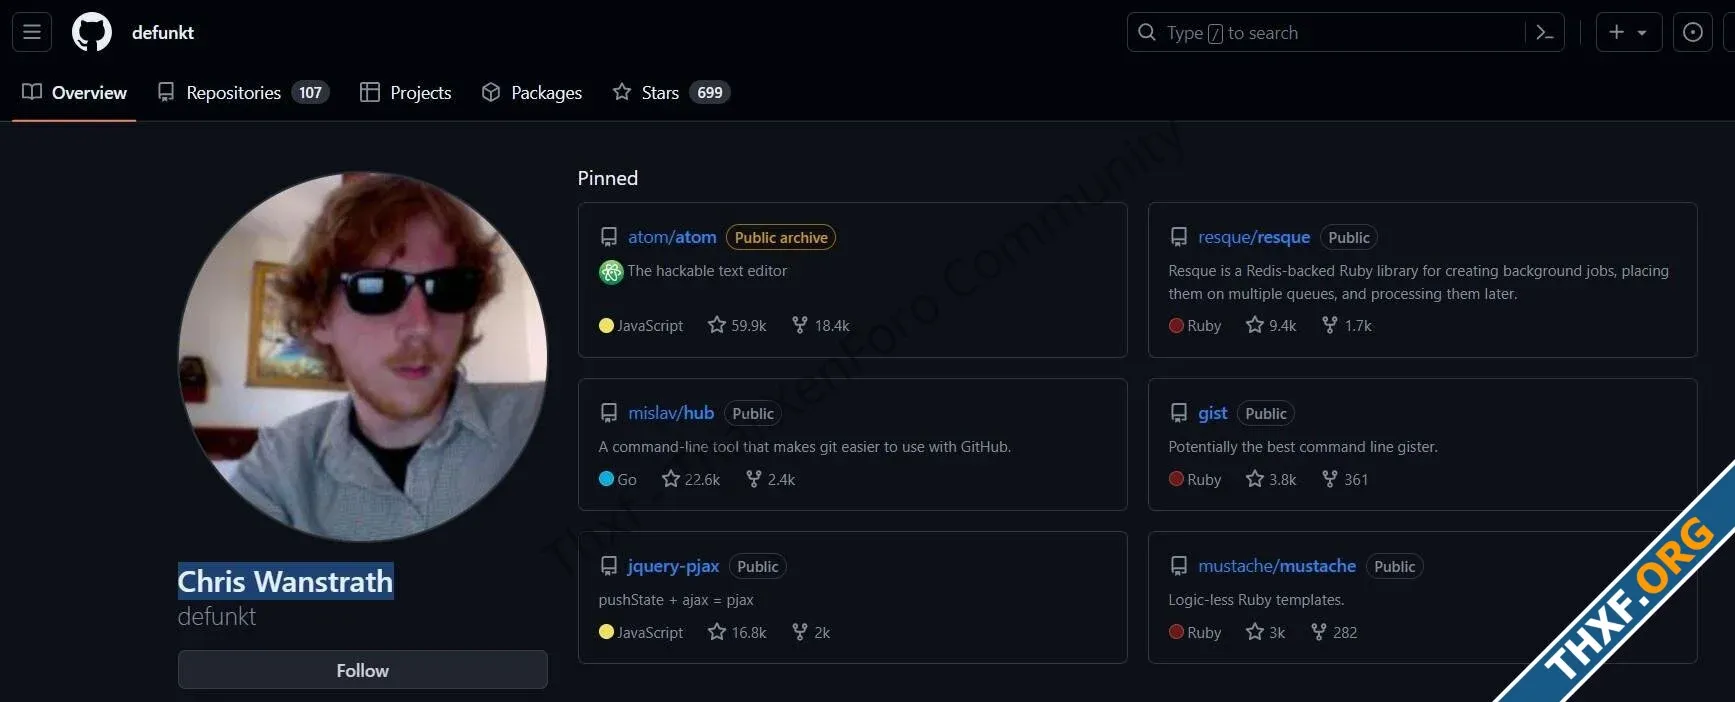Focus the Type / to search field
Screen dimensions: 1735x702
[x=1345, y=32]
